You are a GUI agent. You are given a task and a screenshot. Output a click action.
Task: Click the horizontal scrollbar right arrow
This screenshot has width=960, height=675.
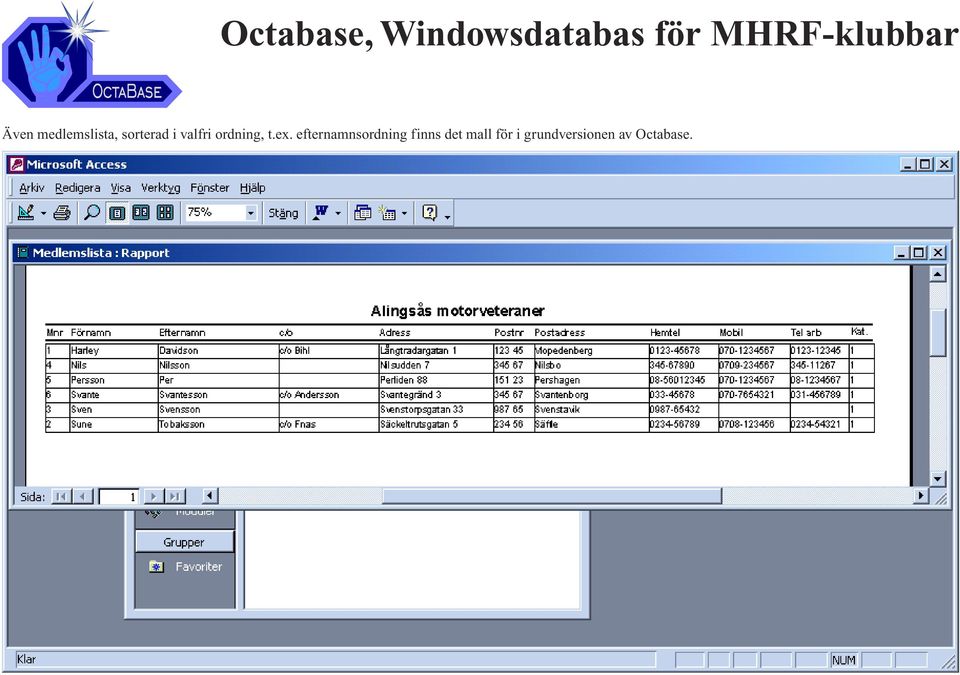(920, 496)
